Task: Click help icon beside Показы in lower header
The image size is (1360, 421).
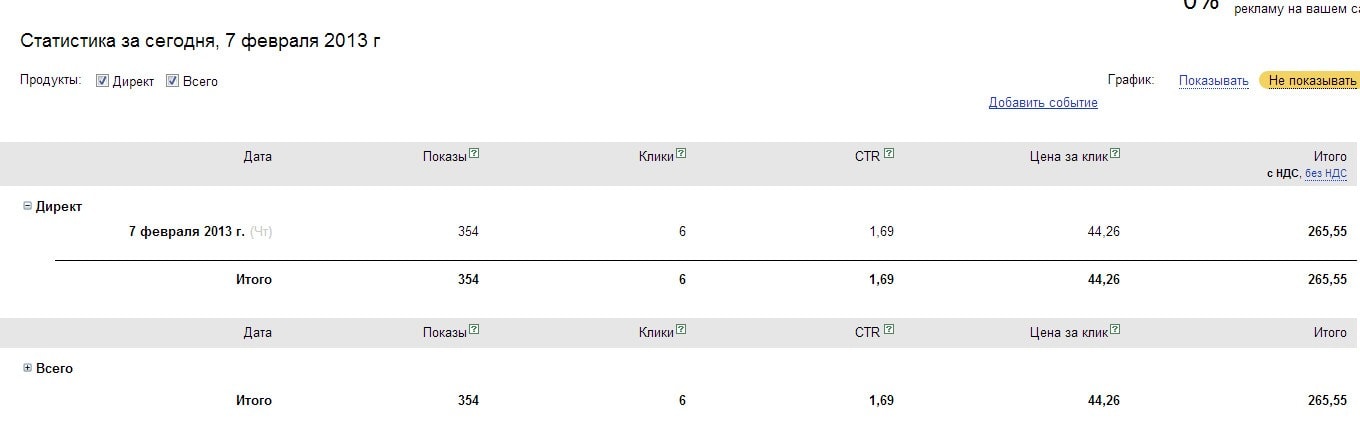Action: click(x=474, y=330)
